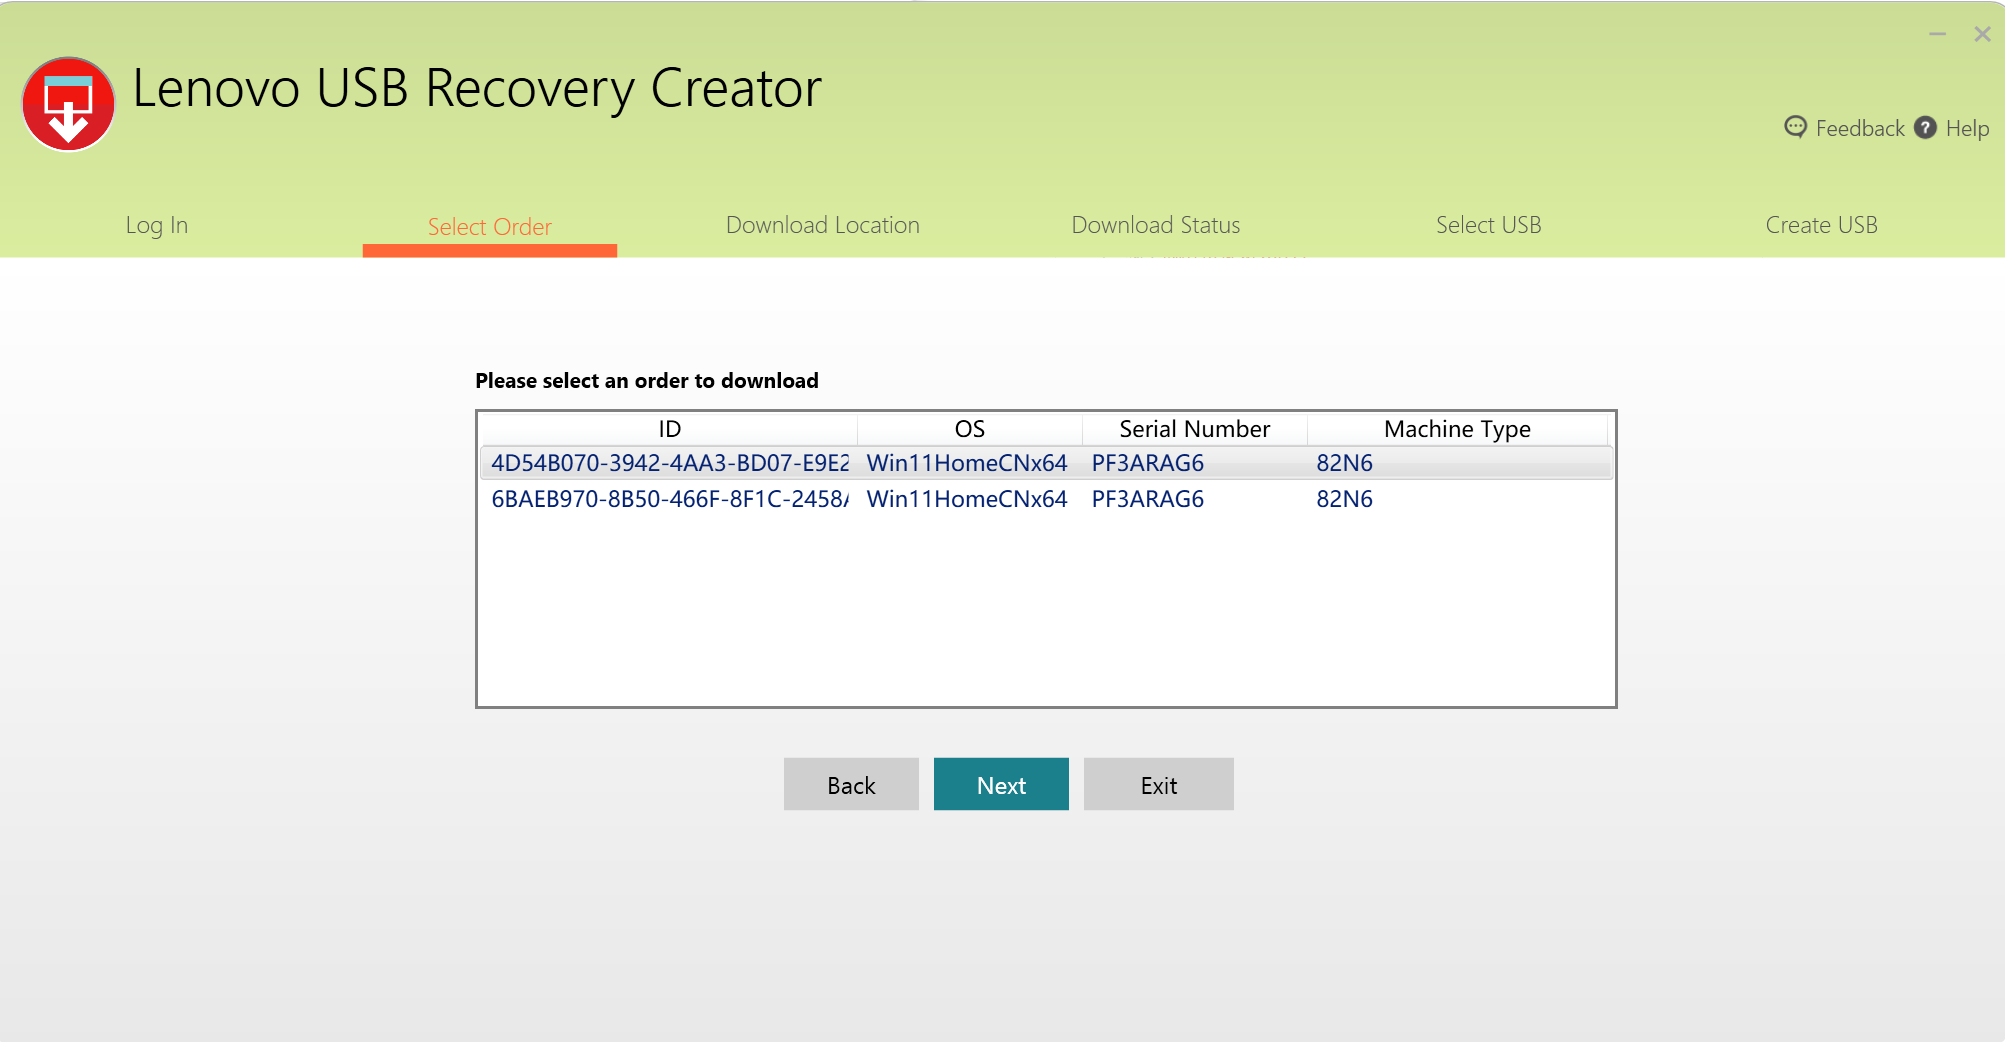
Task: Minimize the Recovery Creator window
Action: point(1937,34)
